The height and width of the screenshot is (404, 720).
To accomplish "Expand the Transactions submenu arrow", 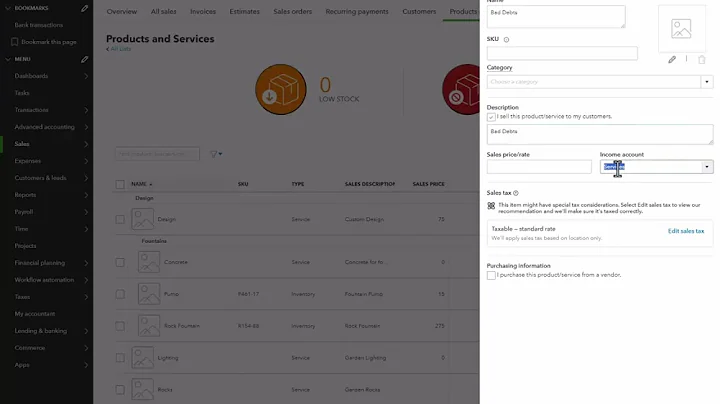I will tap(86, 110).
